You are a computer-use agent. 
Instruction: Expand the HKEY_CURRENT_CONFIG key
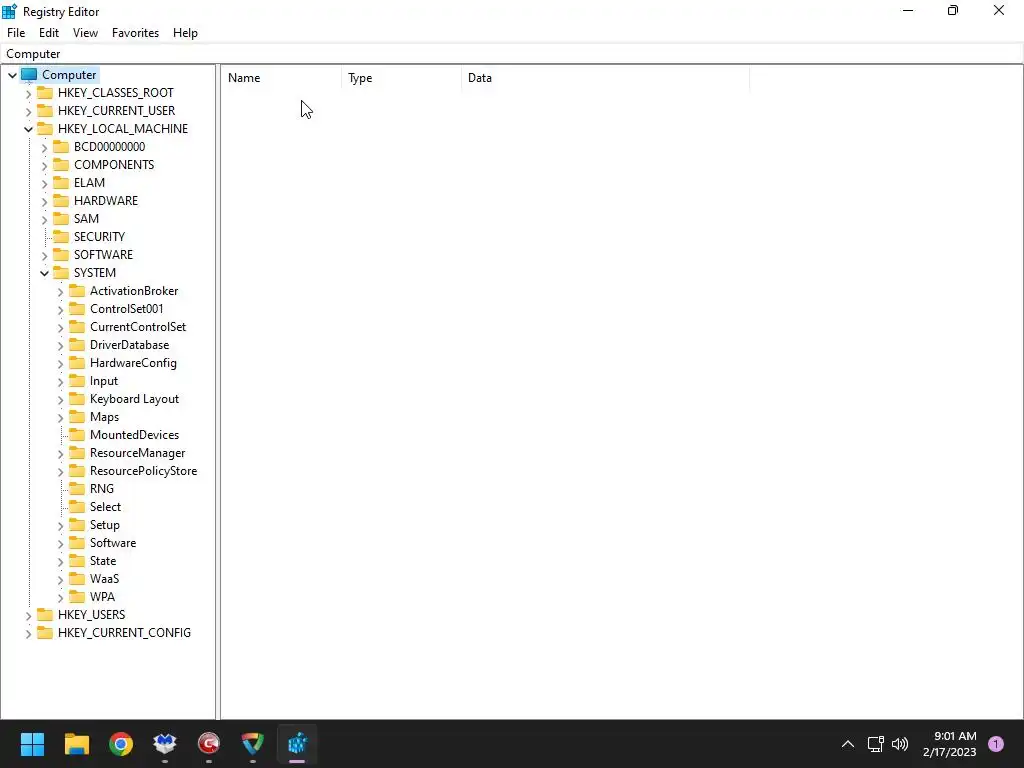(x=28, y=633)
